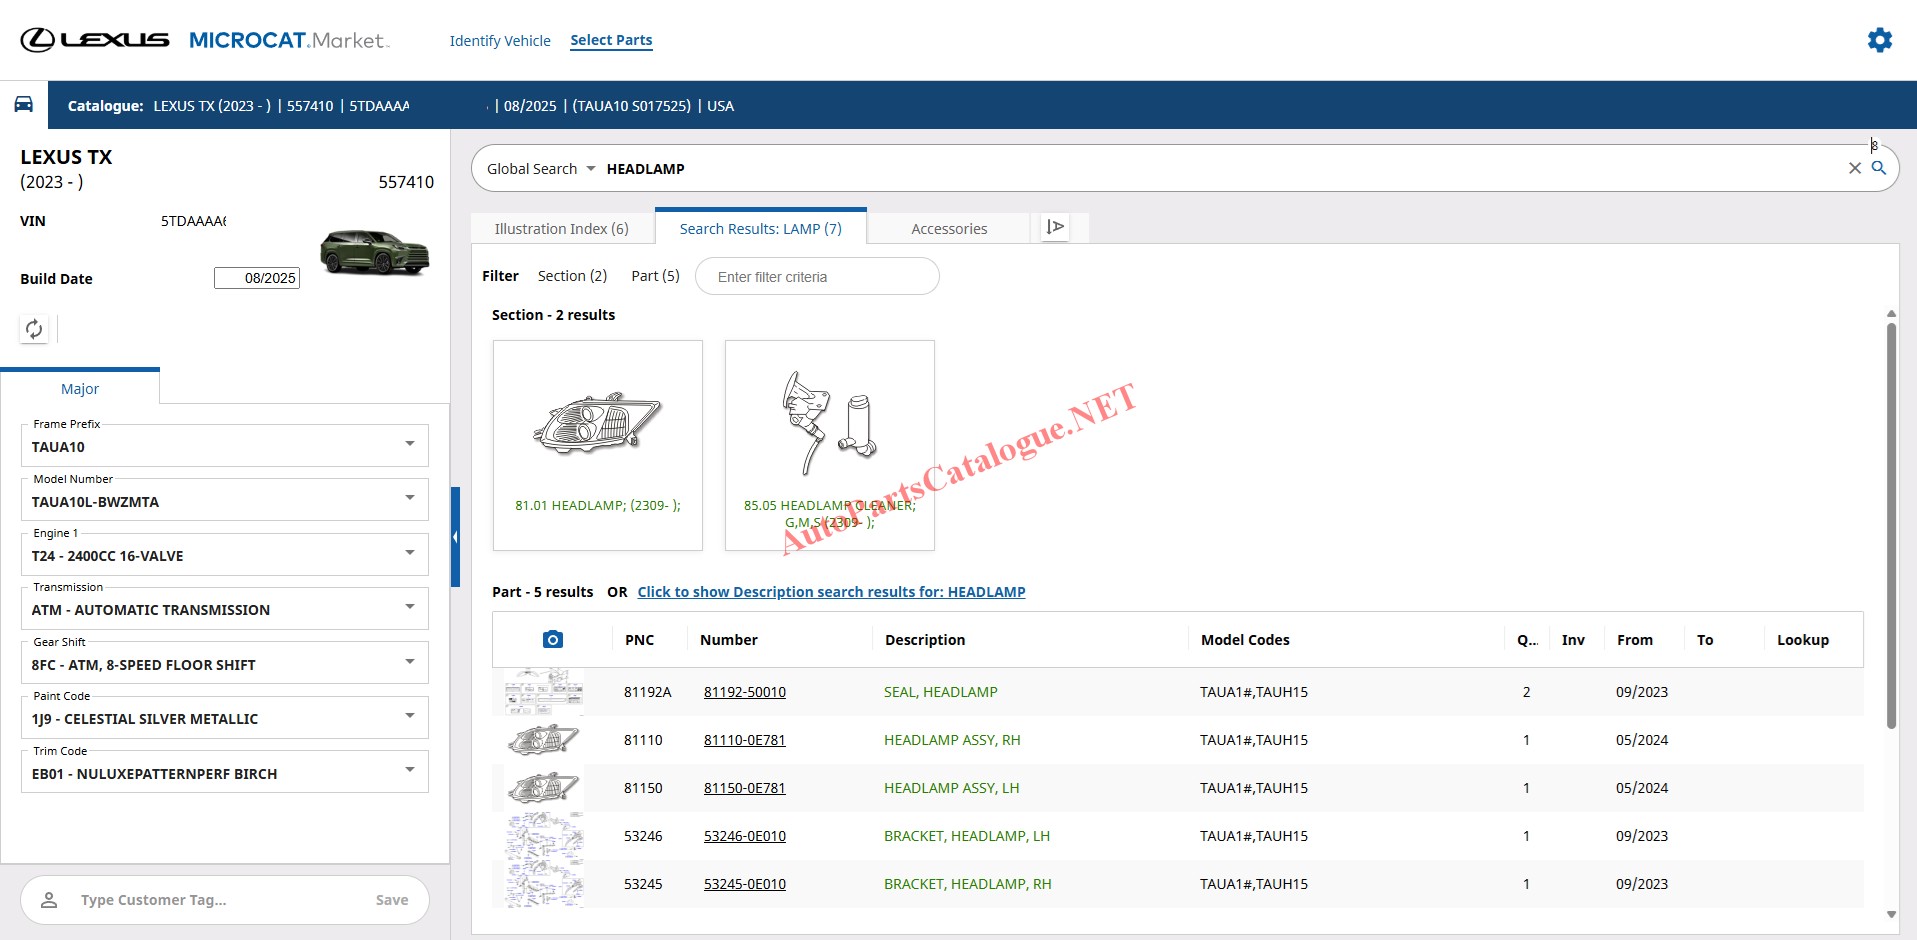The image size is (1917, 940).
Task: Switch to Illustration Index tab
Action: [561, 229]
